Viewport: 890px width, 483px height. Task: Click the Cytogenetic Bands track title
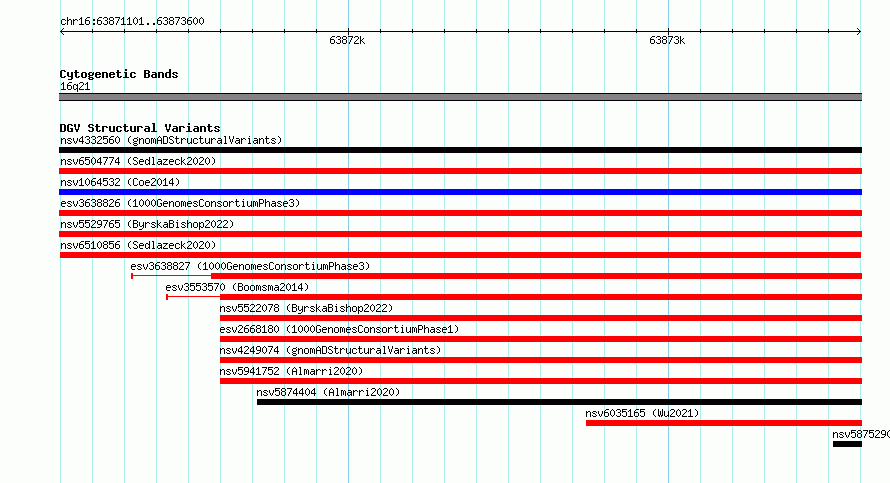tap(119, 74)
